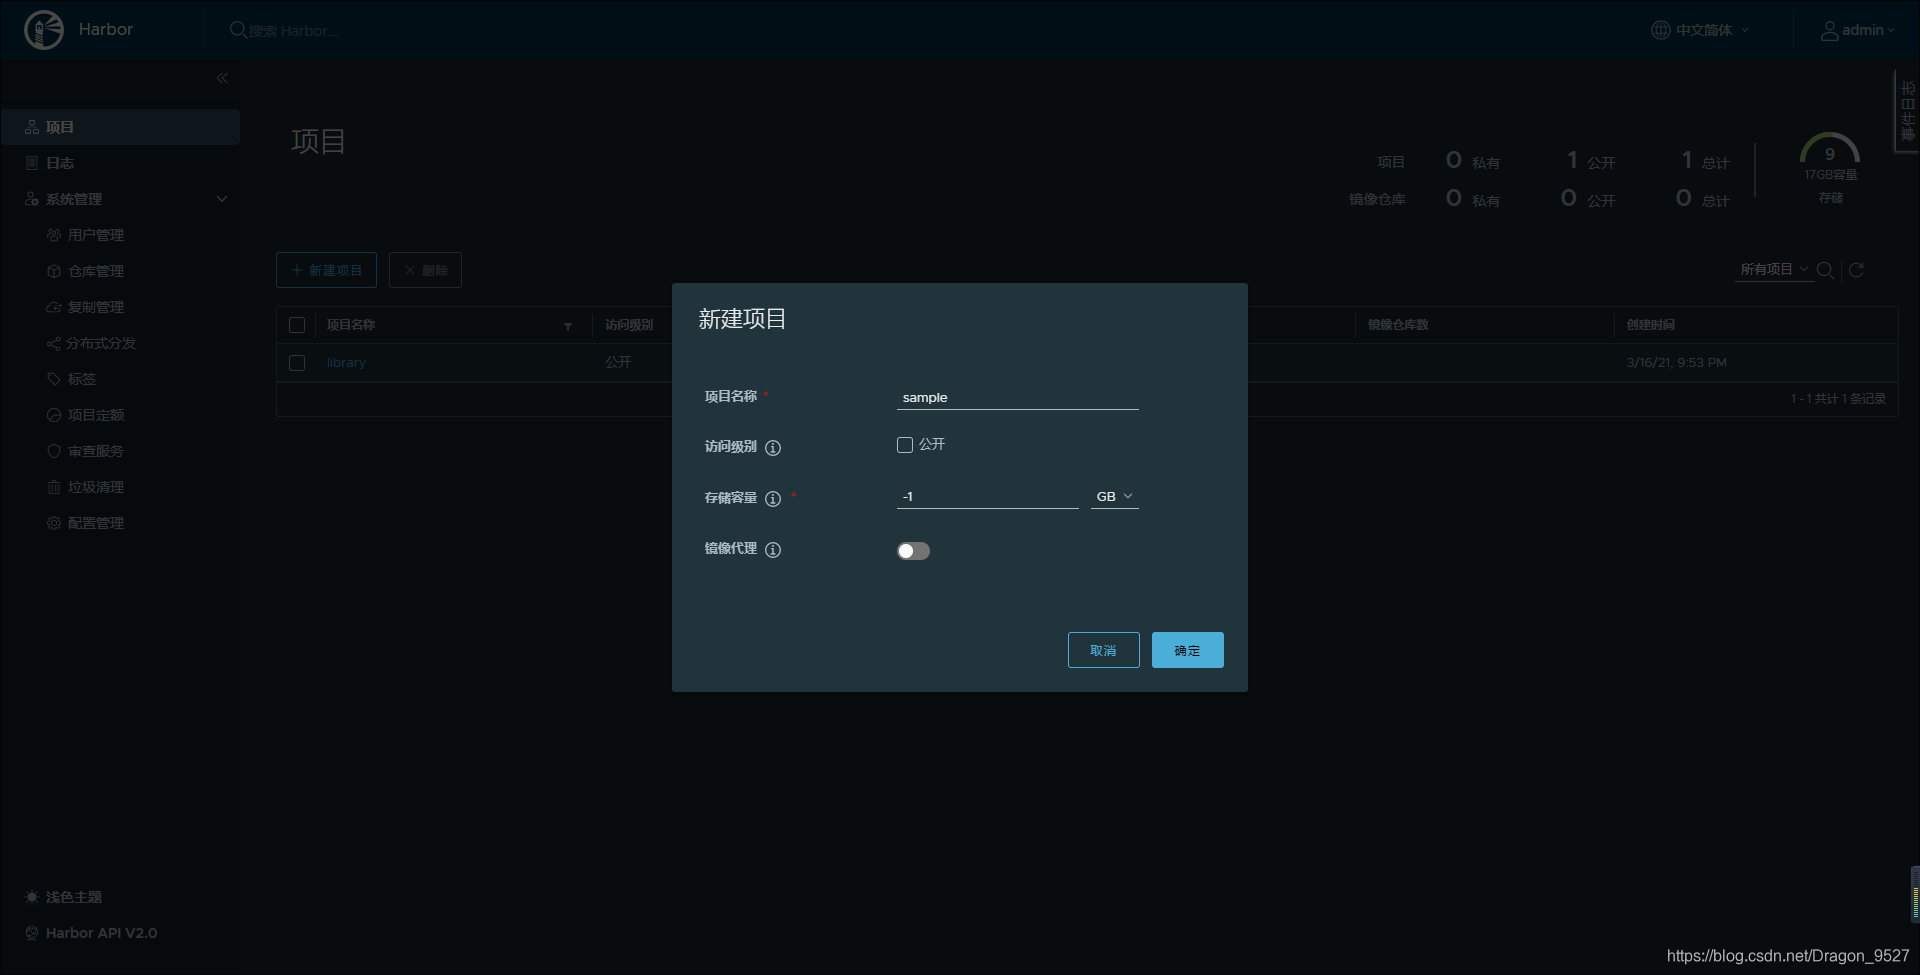Click the globe language icon

coord(1660,30)
